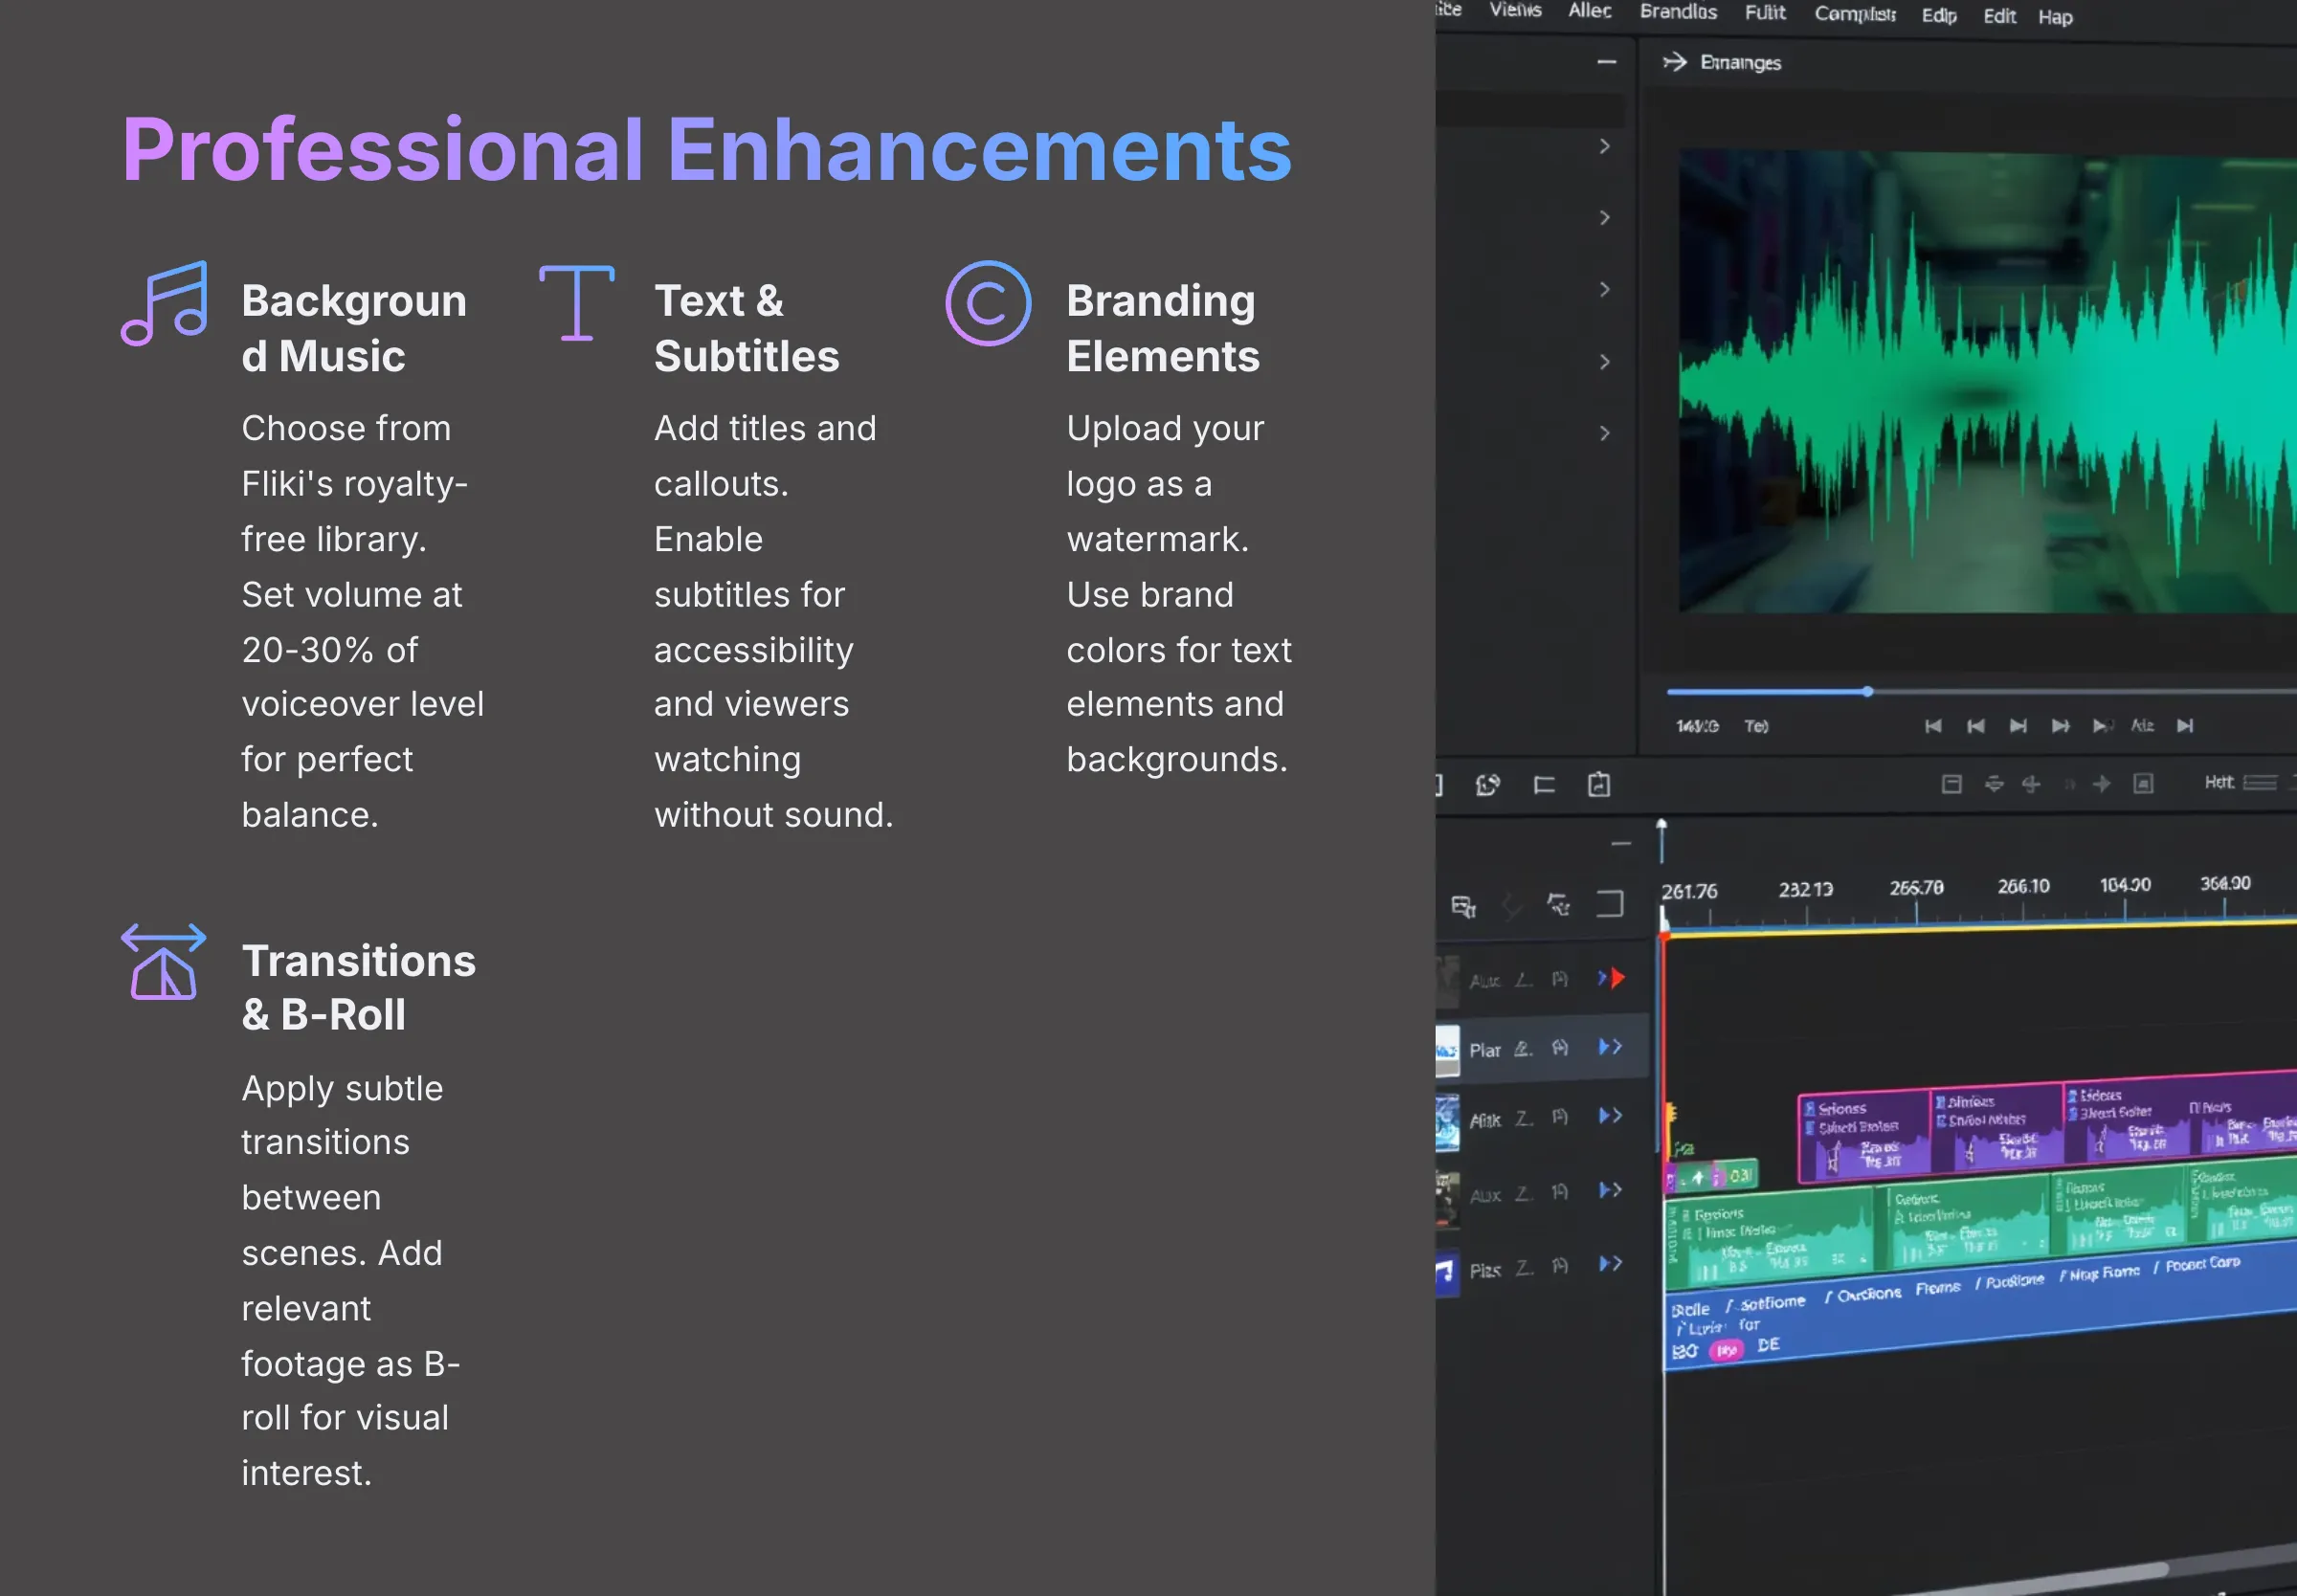Click the Z icon on the Afitk track

(x=1523, y=1119)
